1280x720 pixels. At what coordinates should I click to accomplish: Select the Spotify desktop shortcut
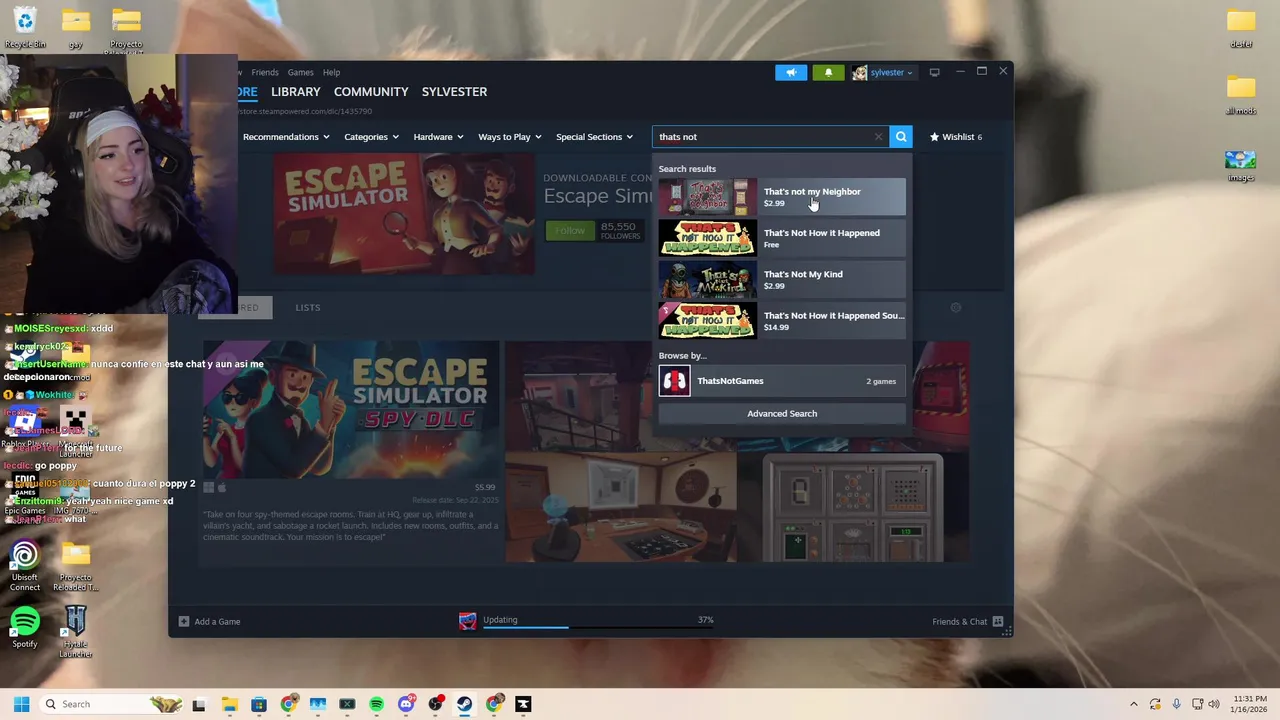click(25, 627)
